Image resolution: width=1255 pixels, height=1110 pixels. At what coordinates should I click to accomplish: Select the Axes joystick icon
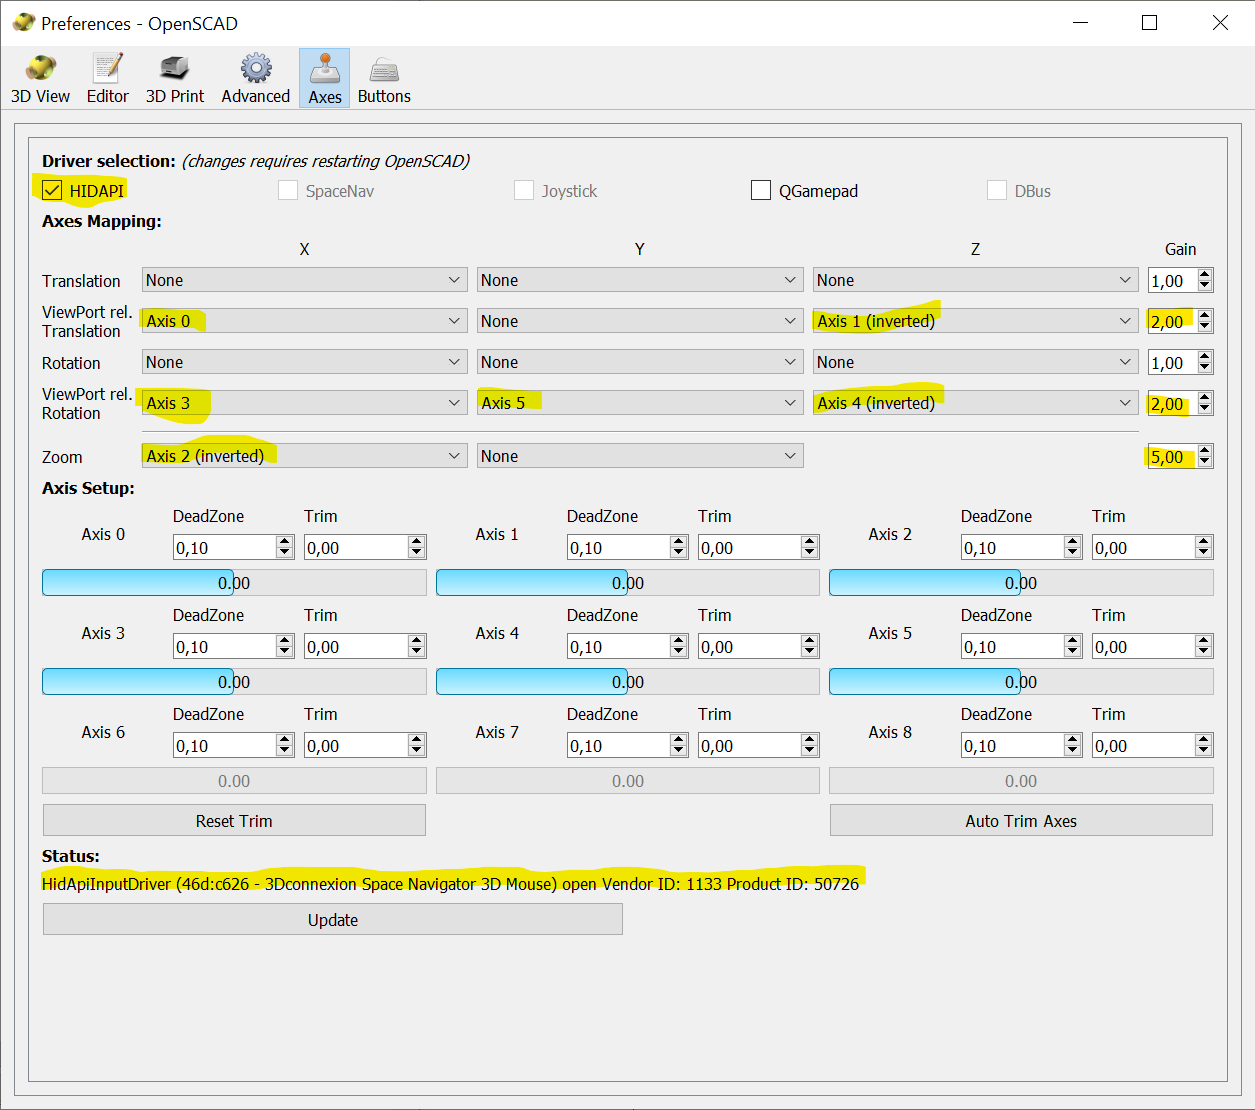click(324, 69)
